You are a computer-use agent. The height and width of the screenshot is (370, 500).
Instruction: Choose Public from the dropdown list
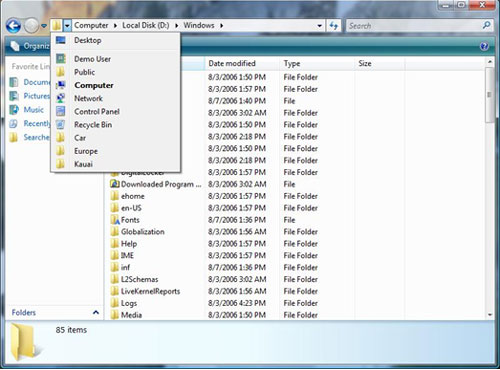point(115,72)
